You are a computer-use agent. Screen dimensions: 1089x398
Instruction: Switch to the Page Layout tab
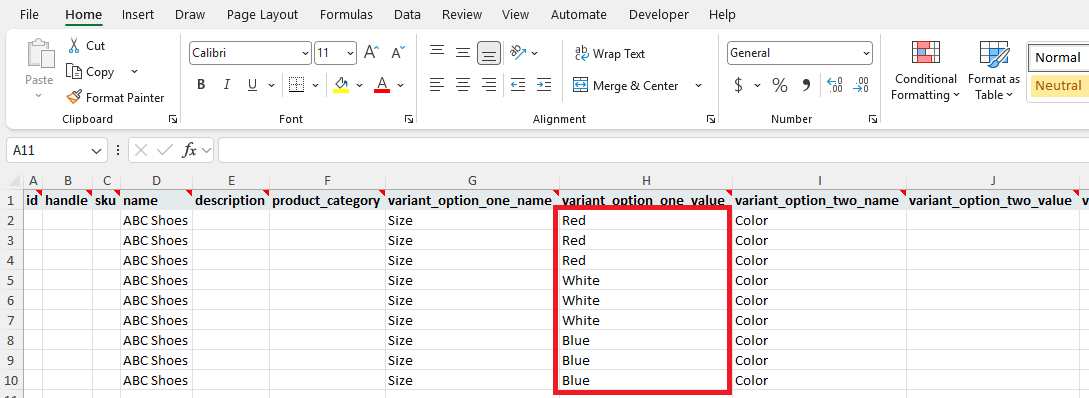tap(262, 15)
